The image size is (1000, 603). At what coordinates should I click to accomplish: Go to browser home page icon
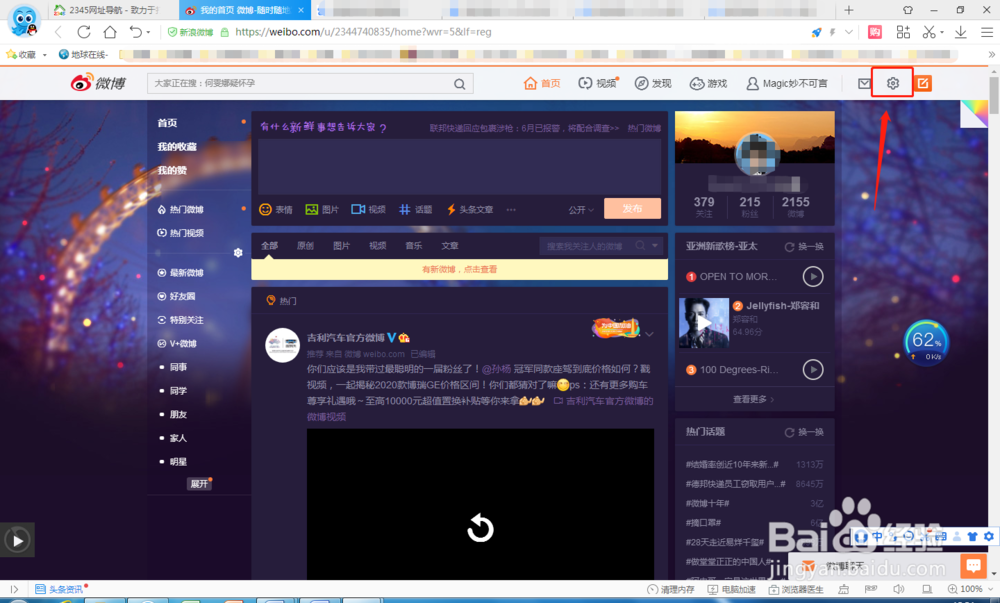point(110,32)
